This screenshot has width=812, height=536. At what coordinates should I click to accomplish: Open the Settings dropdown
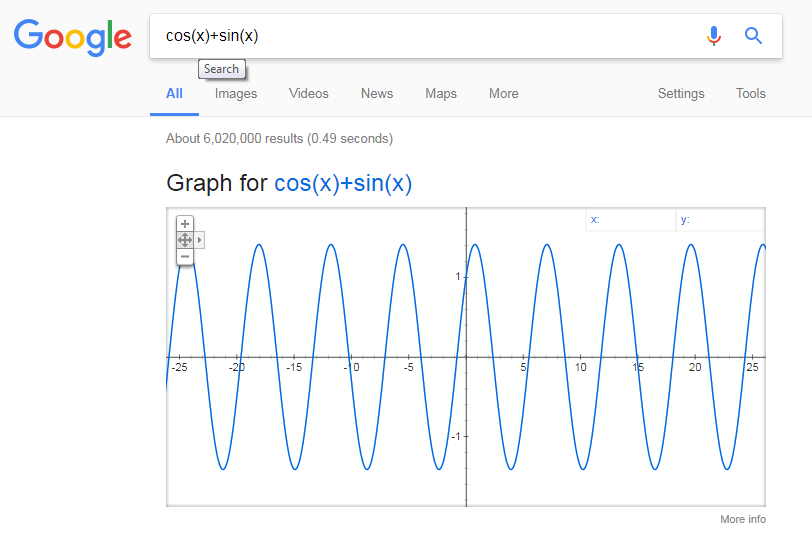681,94
